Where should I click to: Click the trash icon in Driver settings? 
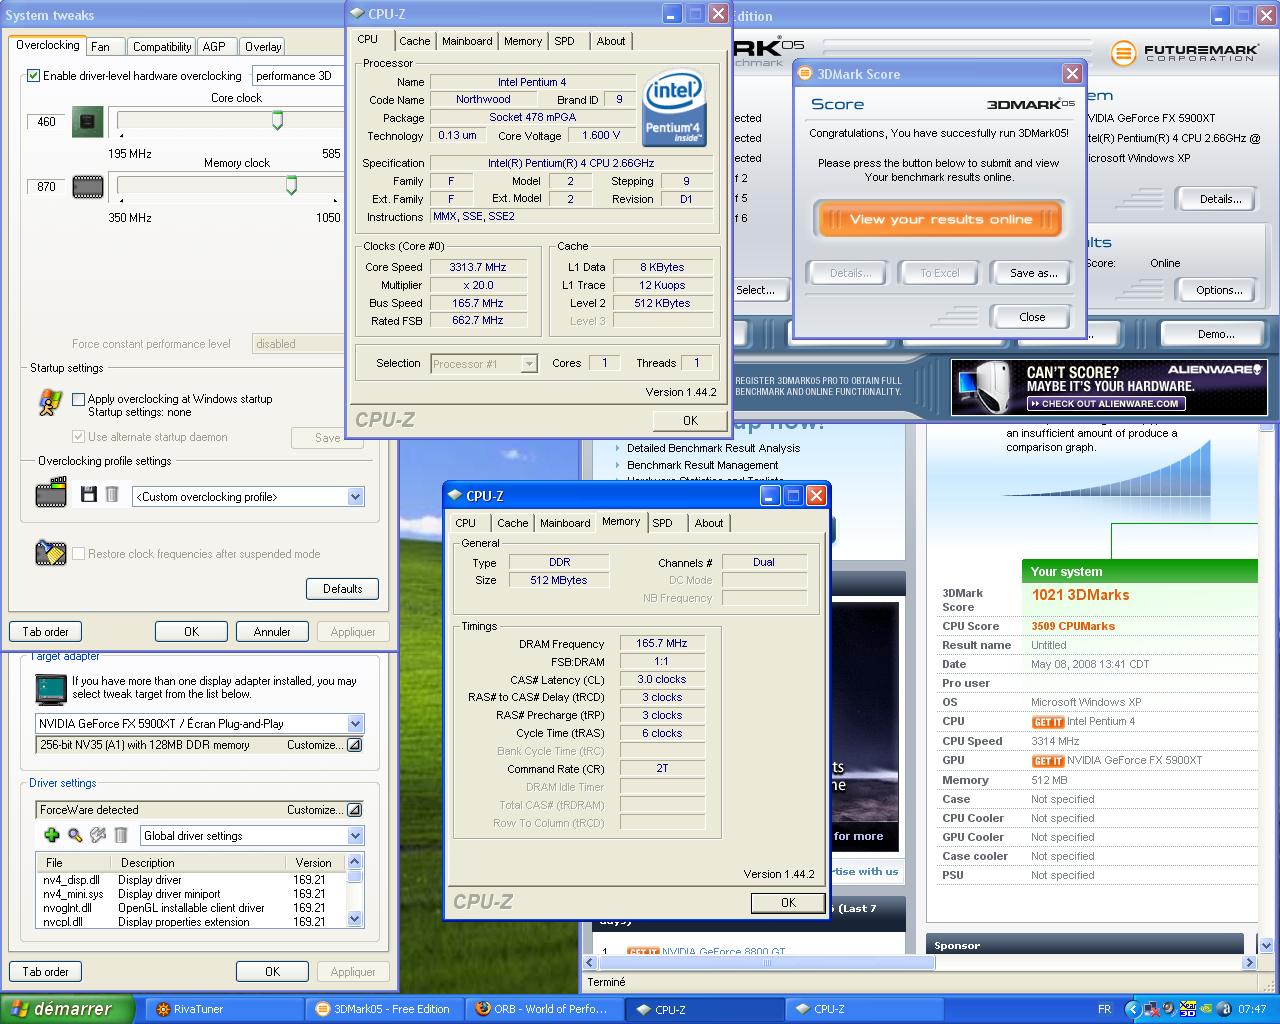(121, 835)
